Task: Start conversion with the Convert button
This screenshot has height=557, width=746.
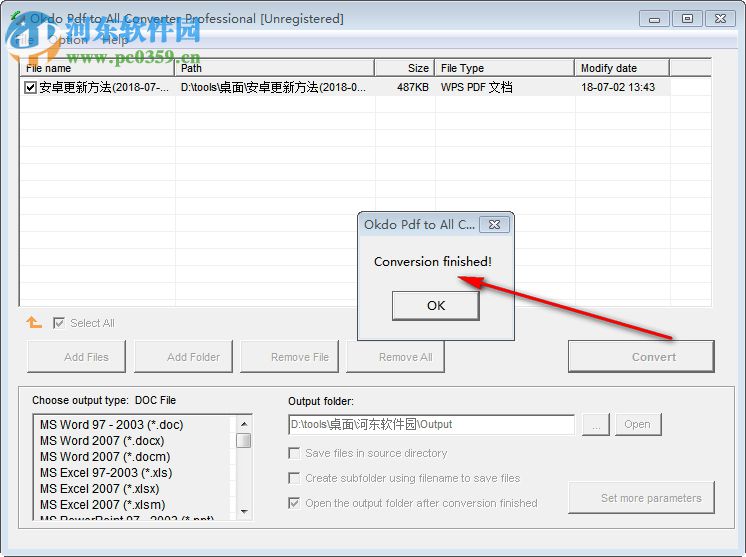Action: 641,356
